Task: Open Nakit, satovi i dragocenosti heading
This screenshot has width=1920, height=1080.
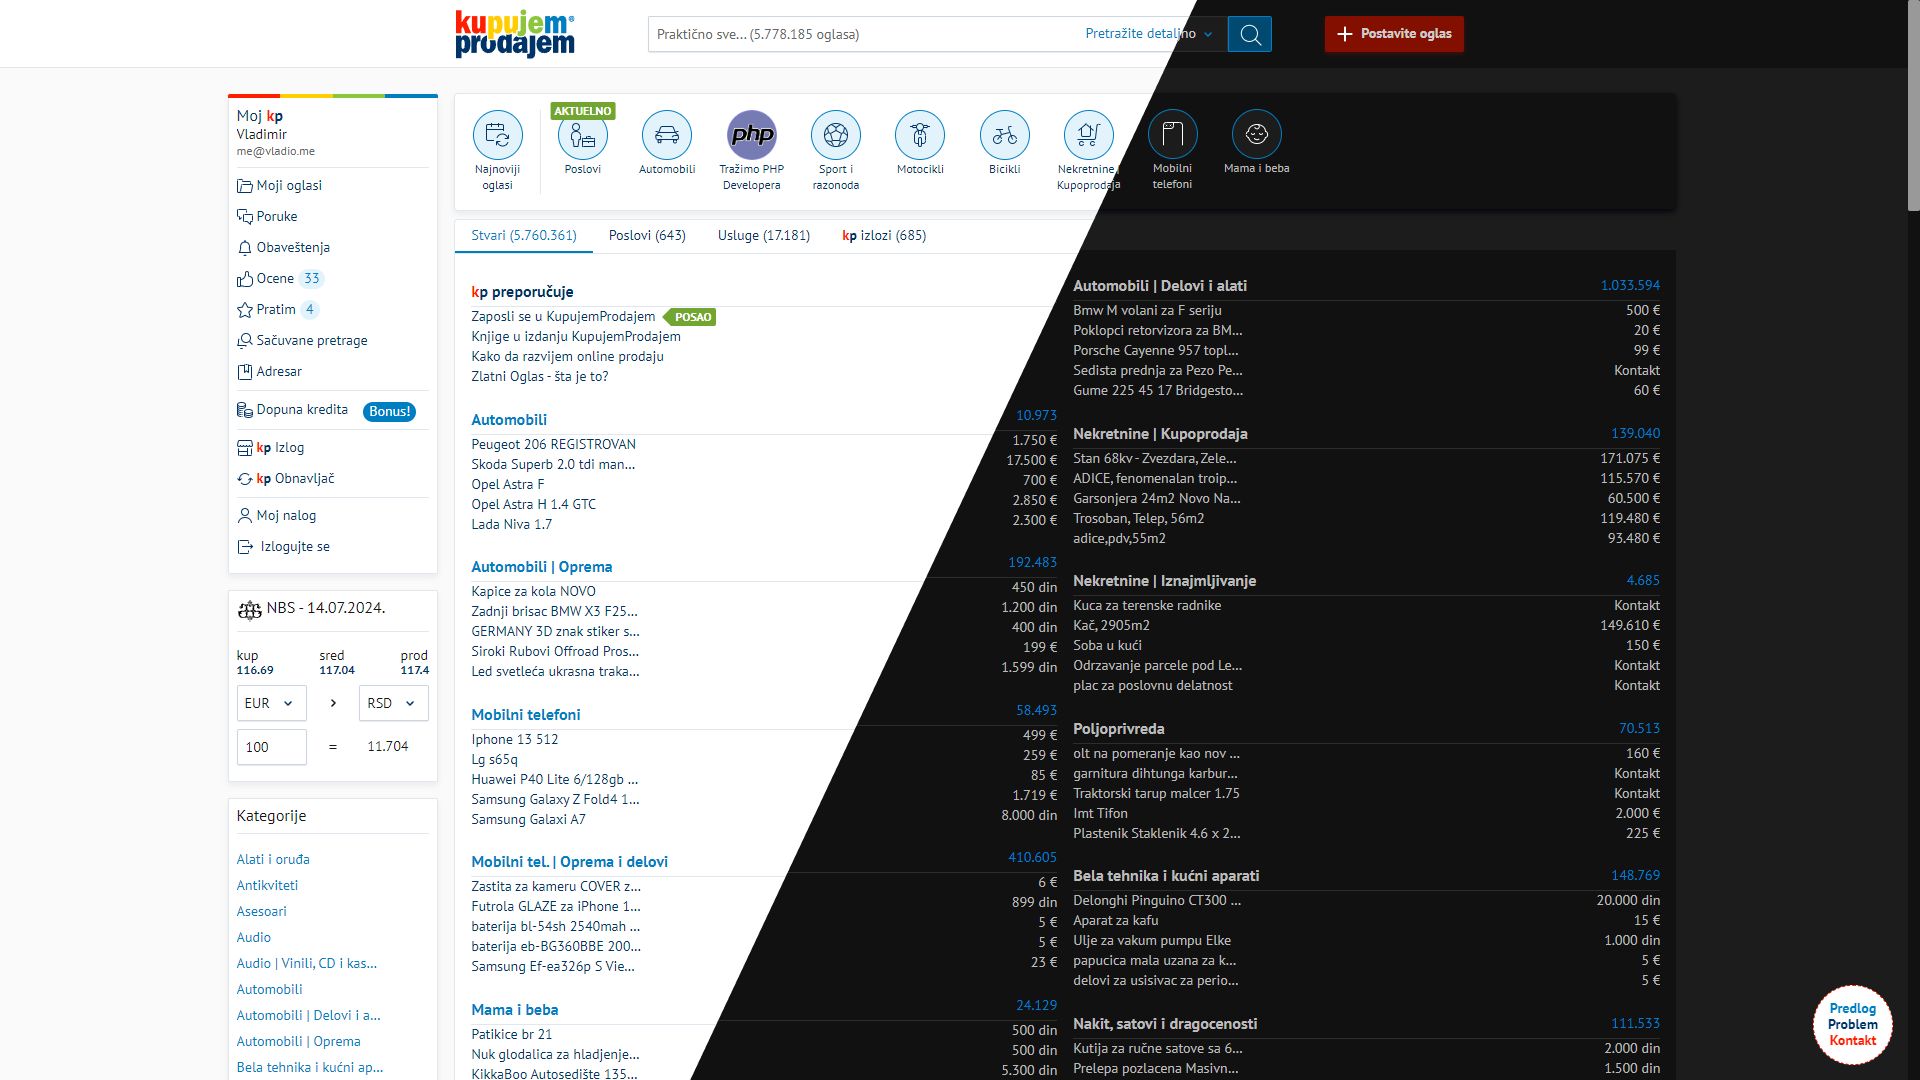Action: click(x=1165, y=1024)
